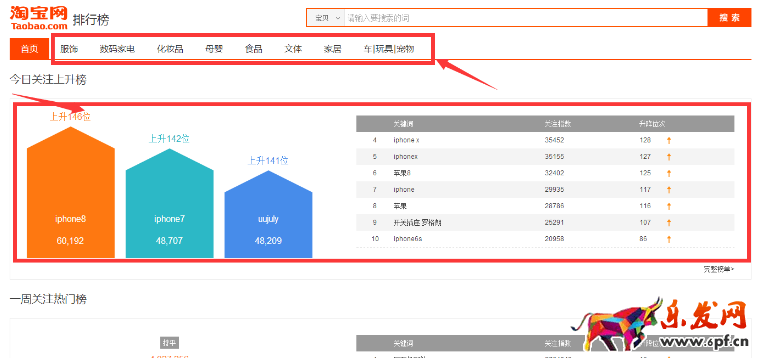
Task: Click the orange 搜索 button
Action: click(x=729, y=18)
